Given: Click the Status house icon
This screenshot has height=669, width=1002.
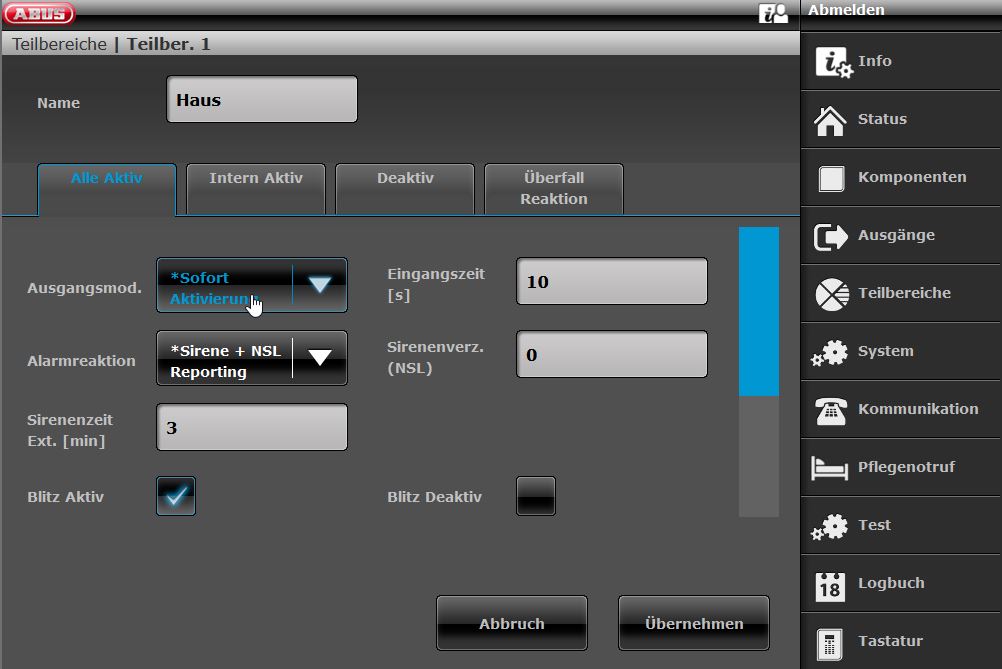Looking at the screenshot, I should 831,120.
